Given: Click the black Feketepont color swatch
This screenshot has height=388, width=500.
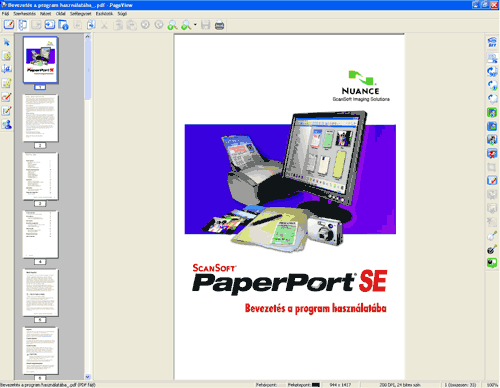Looking at the screenshot, I should 316,385.
